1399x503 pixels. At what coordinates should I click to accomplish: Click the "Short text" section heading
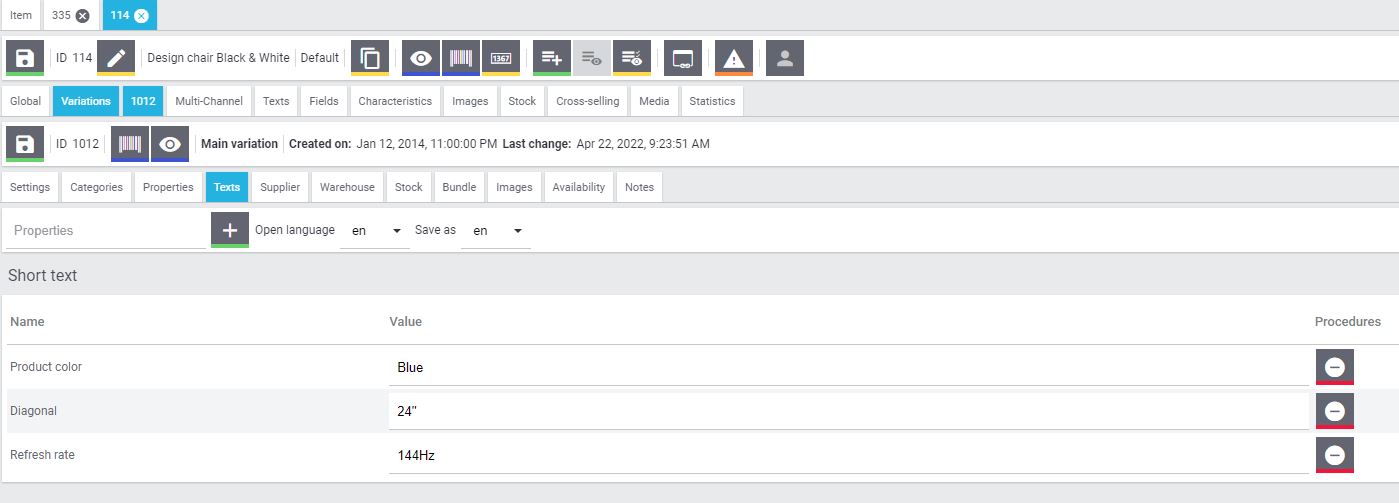click(x=43, y=275)
